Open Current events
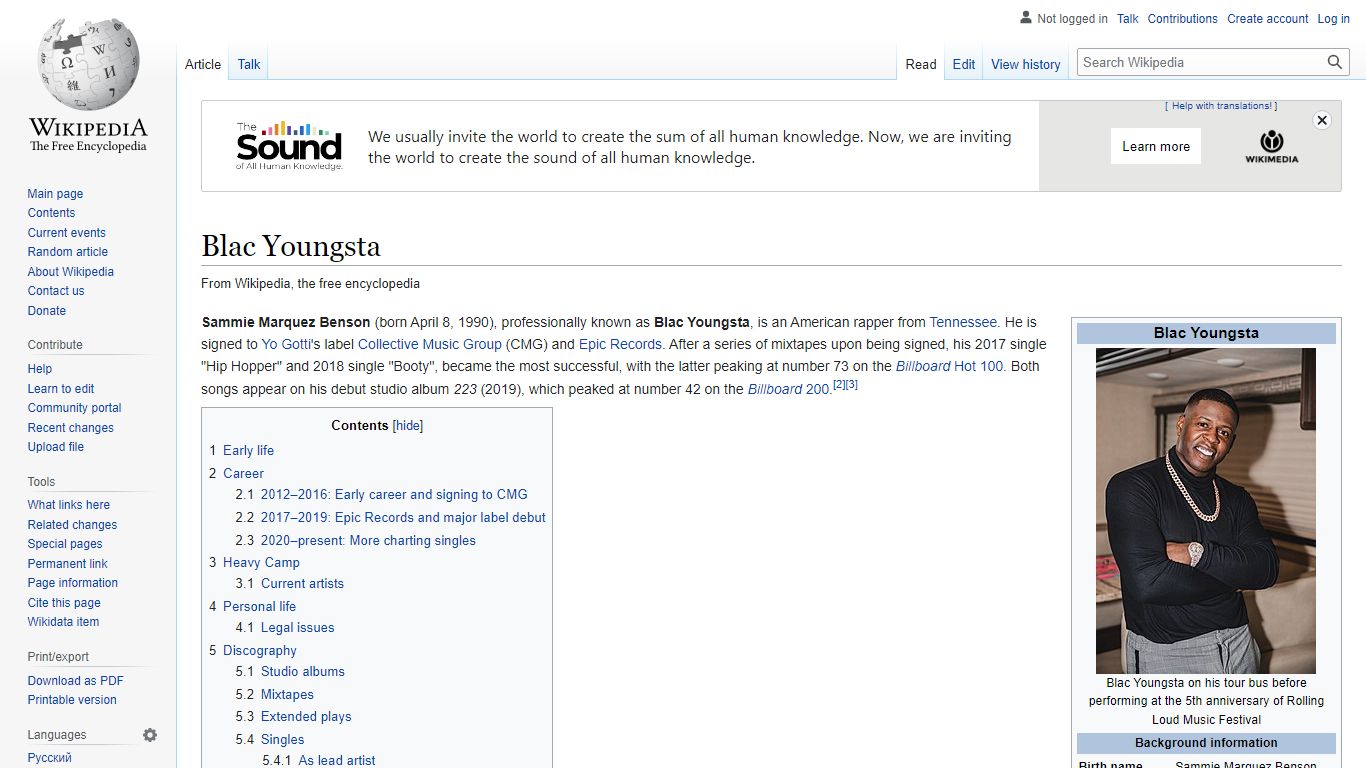The height and width of the screenshot is (768, 1366). click(66, 233)
